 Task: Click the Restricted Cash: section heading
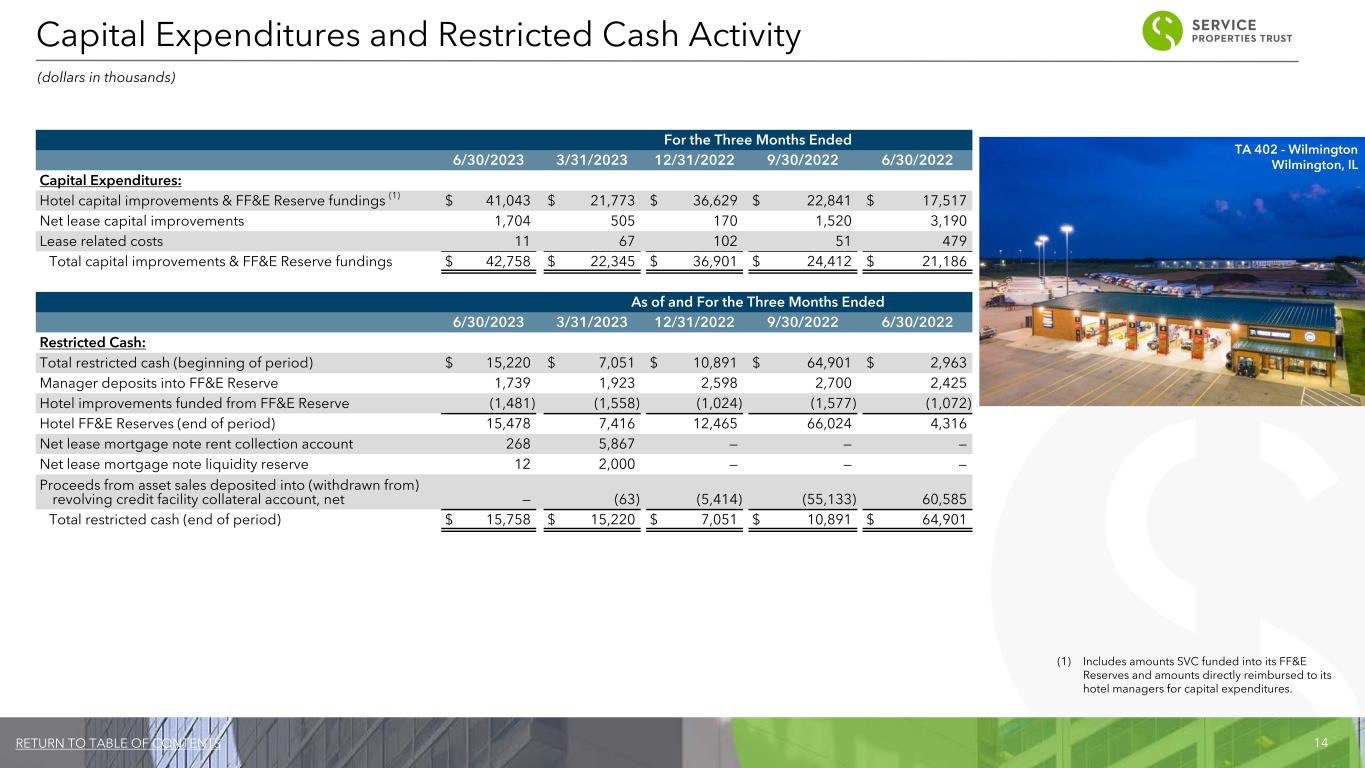(92, 341)
